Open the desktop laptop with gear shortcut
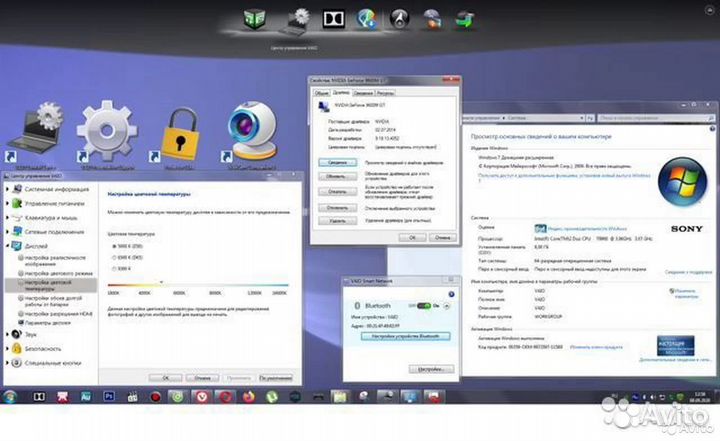The image size is (720, 441). (36, 131)
